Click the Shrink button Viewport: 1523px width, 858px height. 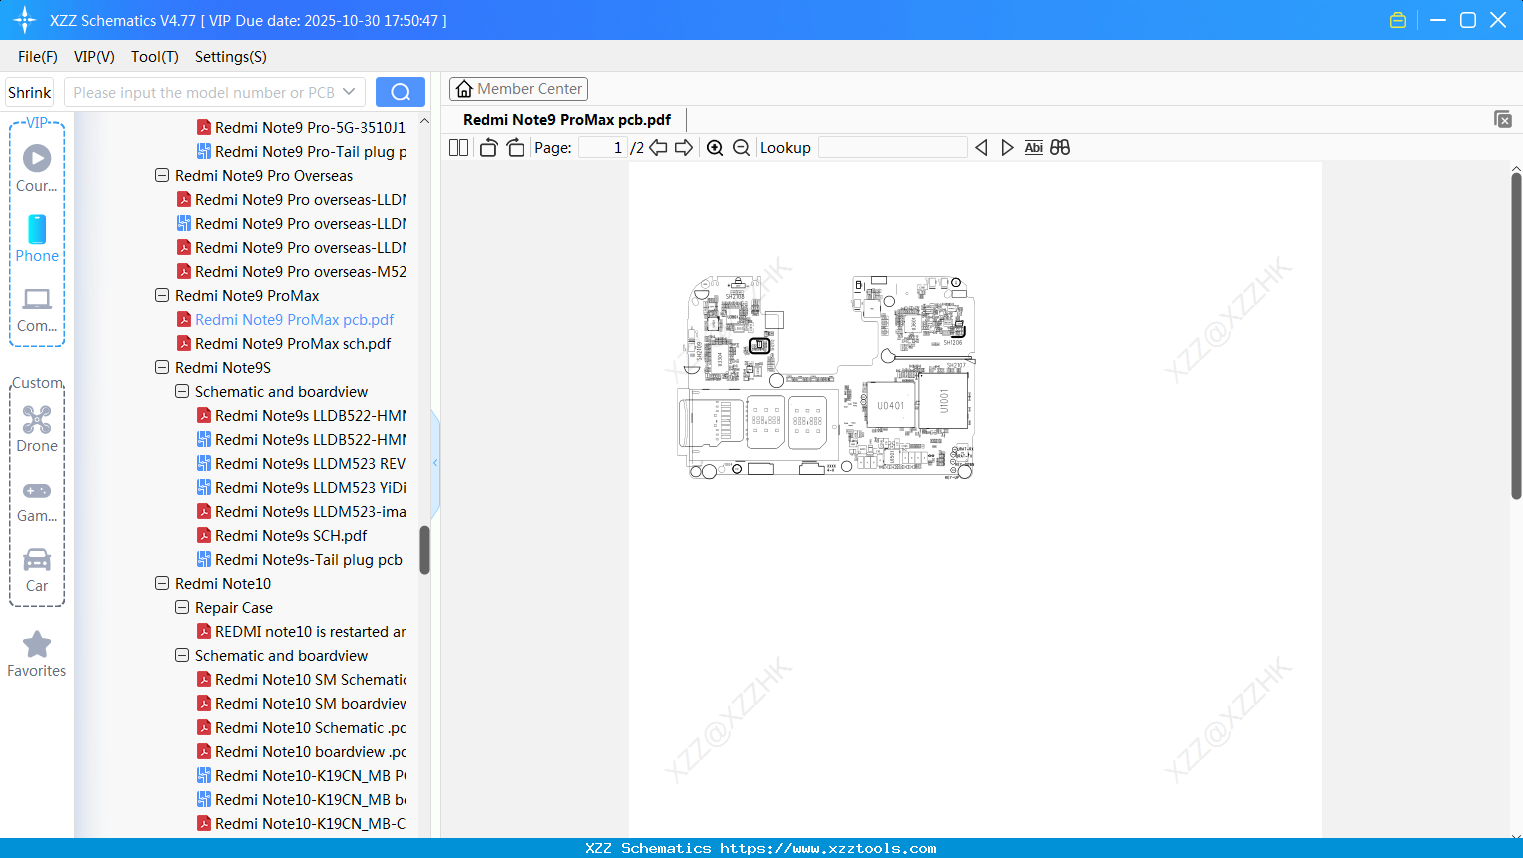tap(30, 92)
